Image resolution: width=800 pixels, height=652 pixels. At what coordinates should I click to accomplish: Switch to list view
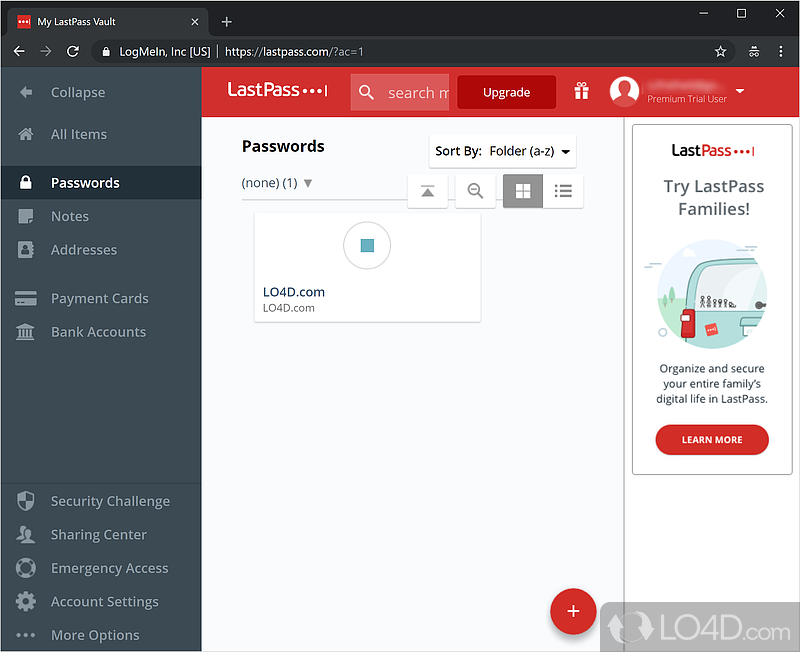click(x=563, y=191)
